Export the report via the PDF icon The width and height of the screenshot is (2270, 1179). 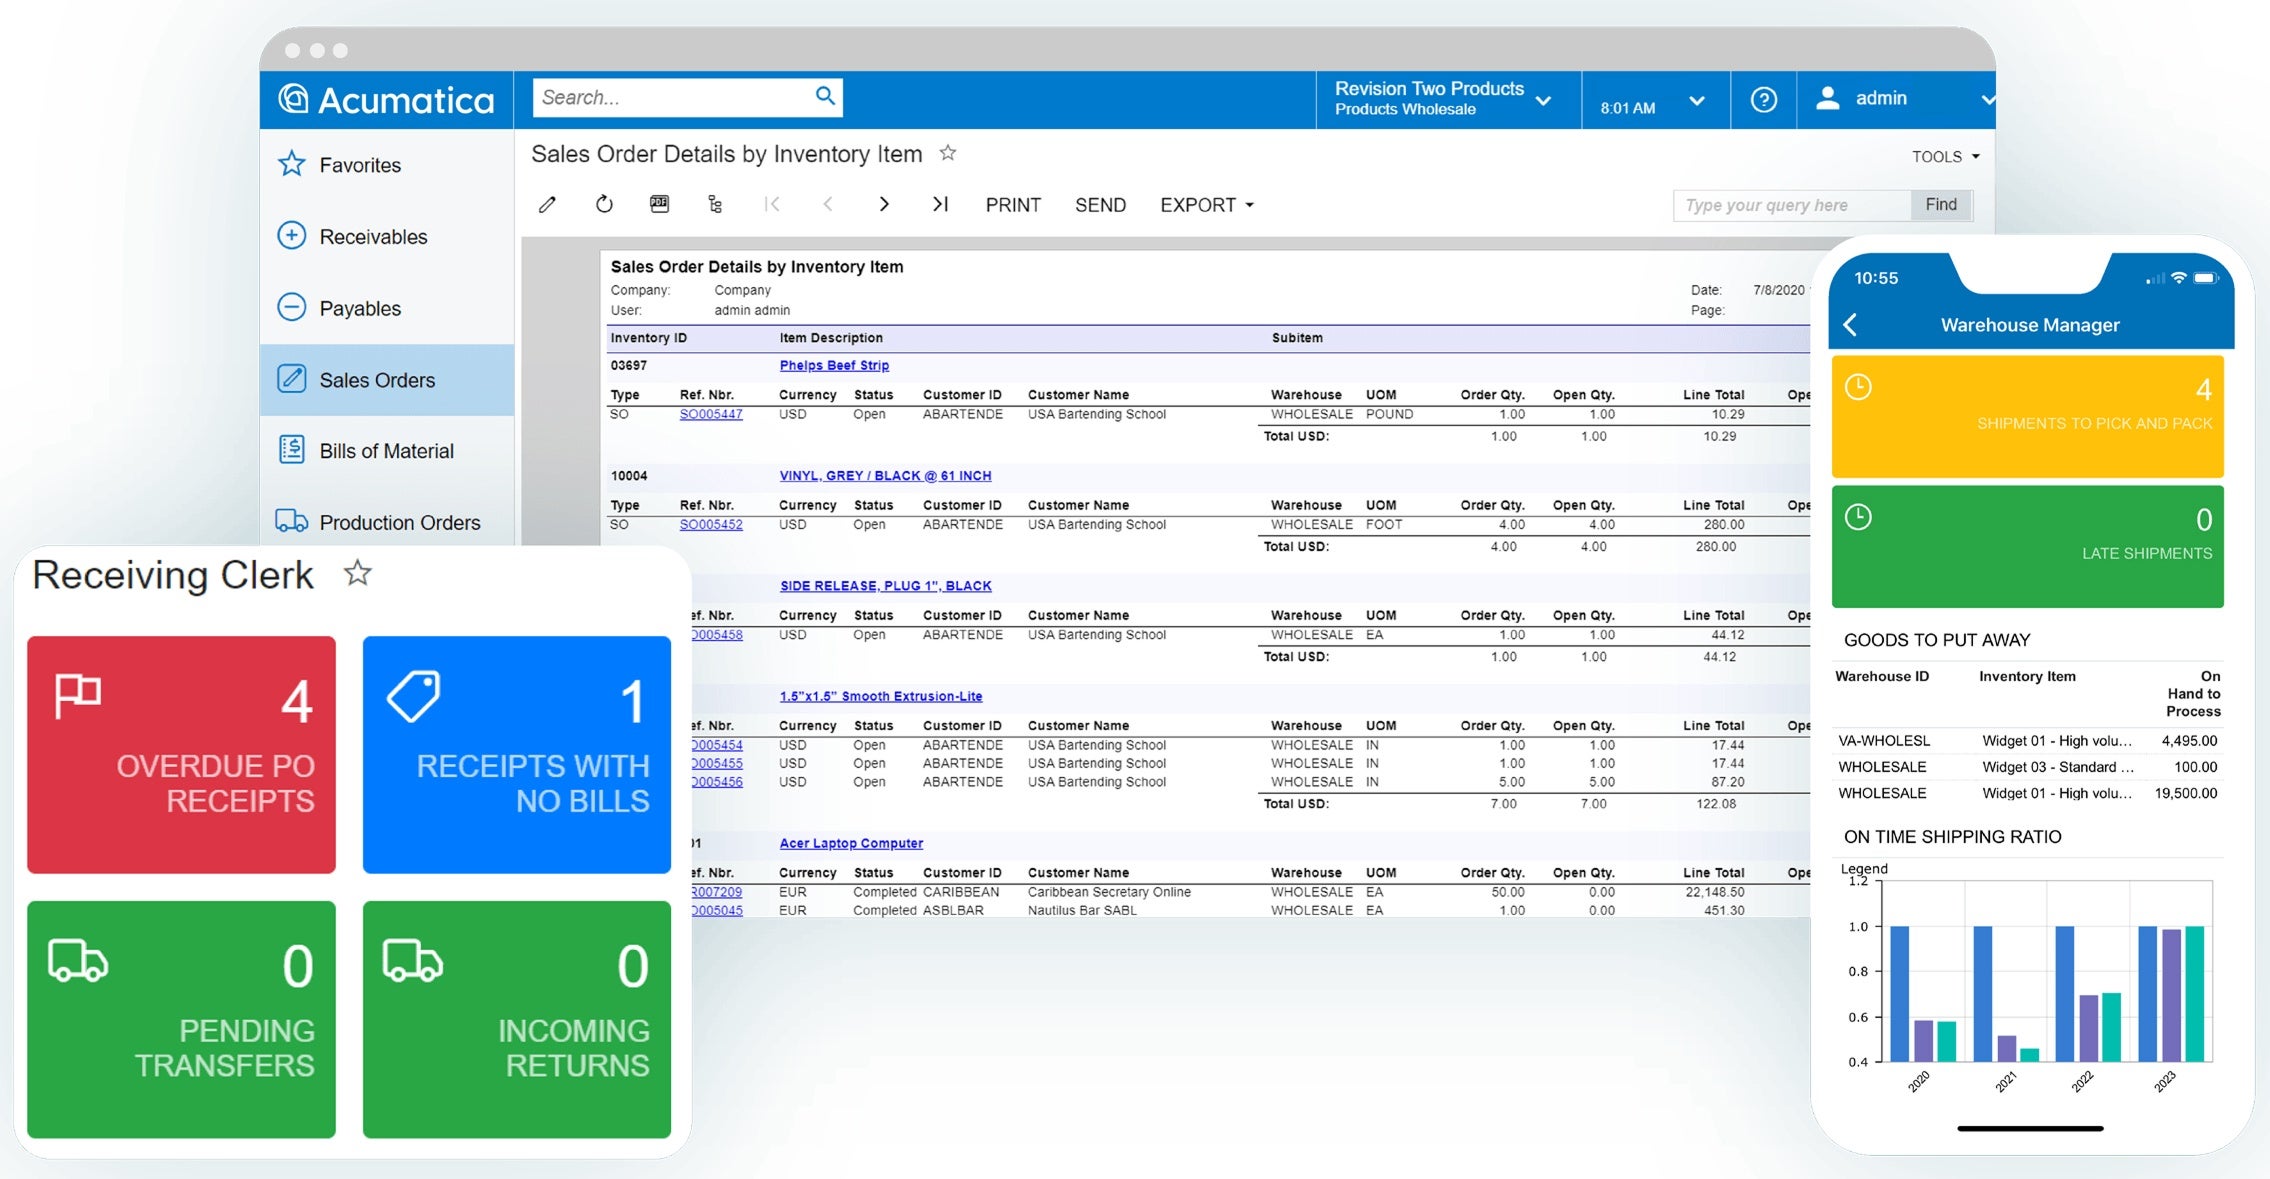pos(659,203)
